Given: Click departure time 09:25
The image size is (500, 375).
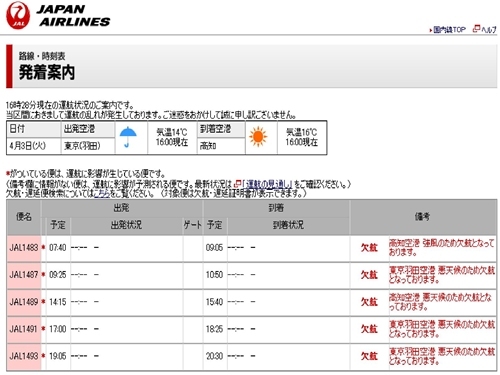Looking at the screenshot, I should point(58,275).
